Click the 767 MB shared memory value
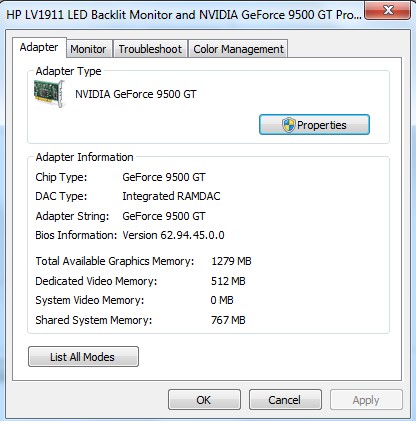Image resolution: width=416 pixels, height=421 pixels. coord(228,320)
